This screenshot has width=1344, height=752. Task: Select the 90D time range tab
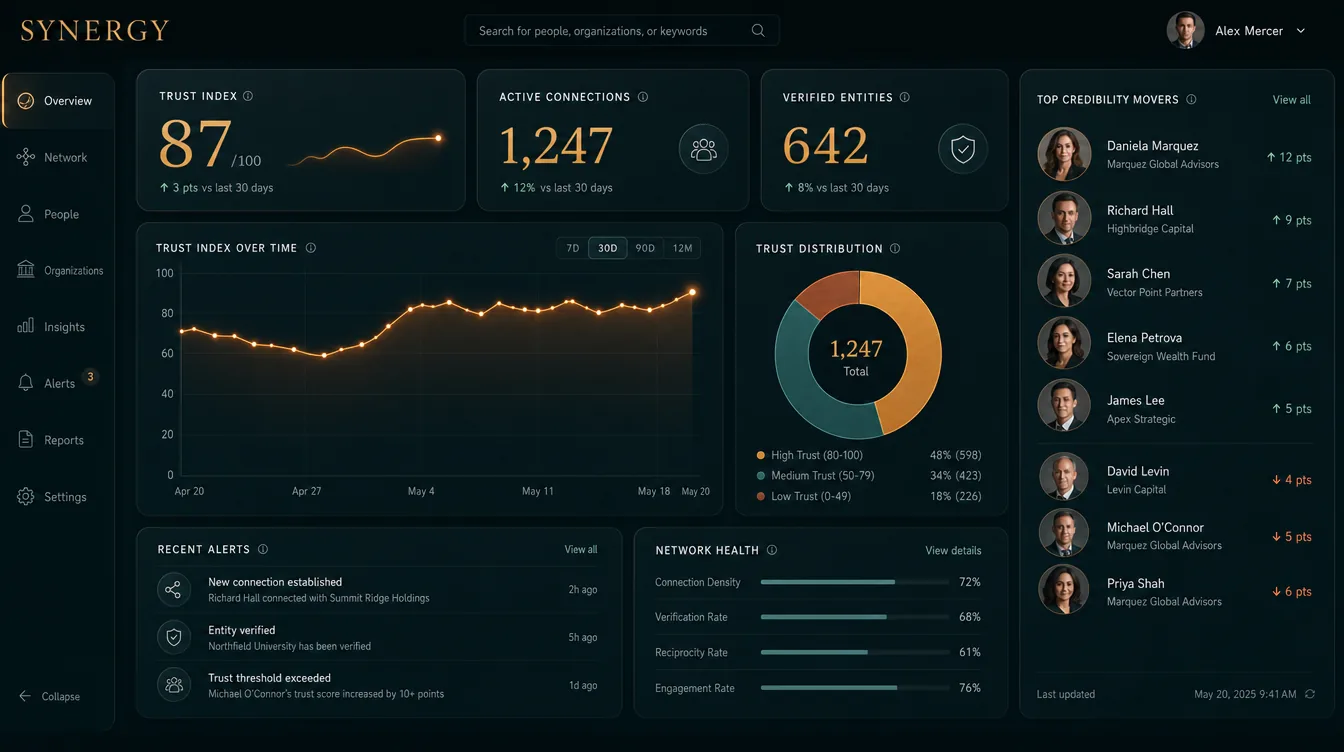(645, 248)
